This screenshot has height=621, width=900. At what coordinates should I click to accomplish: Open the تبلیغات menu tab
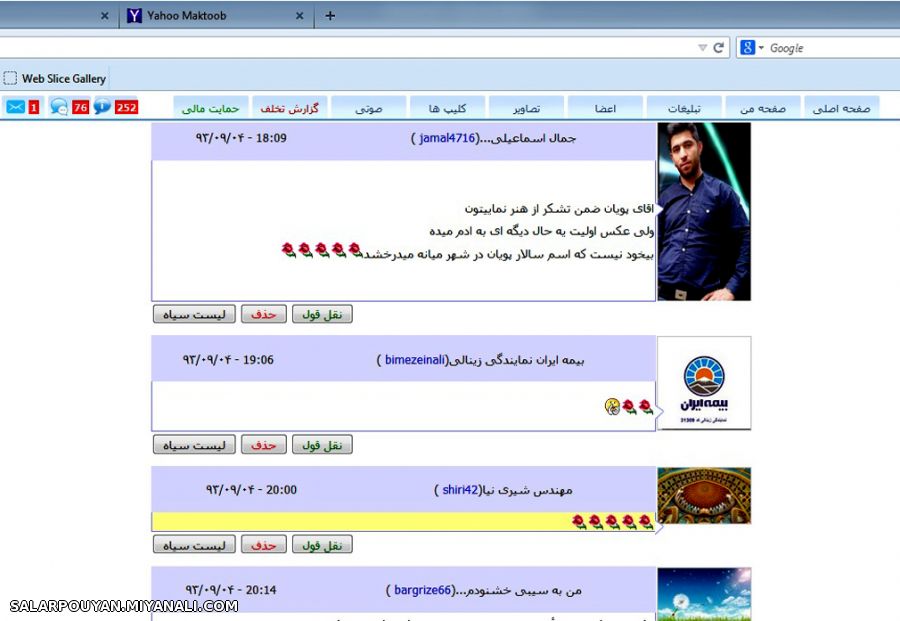pos(684,108)
